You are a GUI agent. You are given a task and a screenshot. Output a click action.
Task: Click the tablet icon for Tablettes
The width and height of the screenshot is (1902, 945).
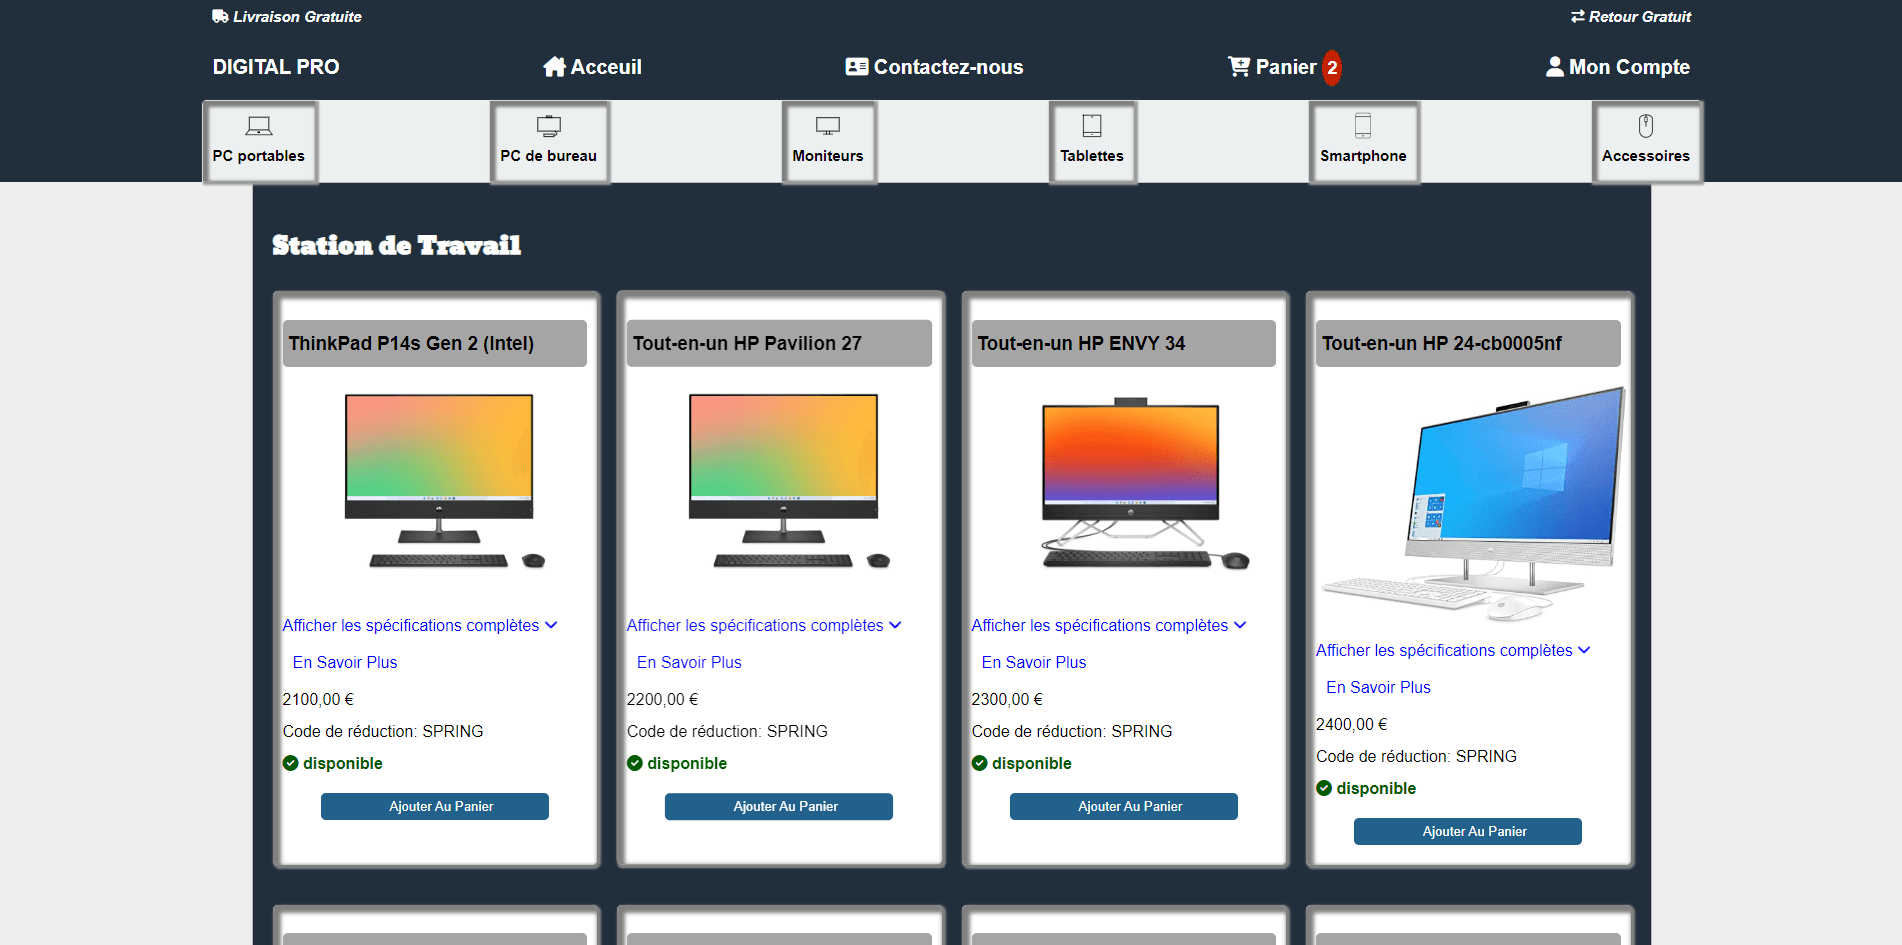pyautogui.click(x=1092, y=126)
